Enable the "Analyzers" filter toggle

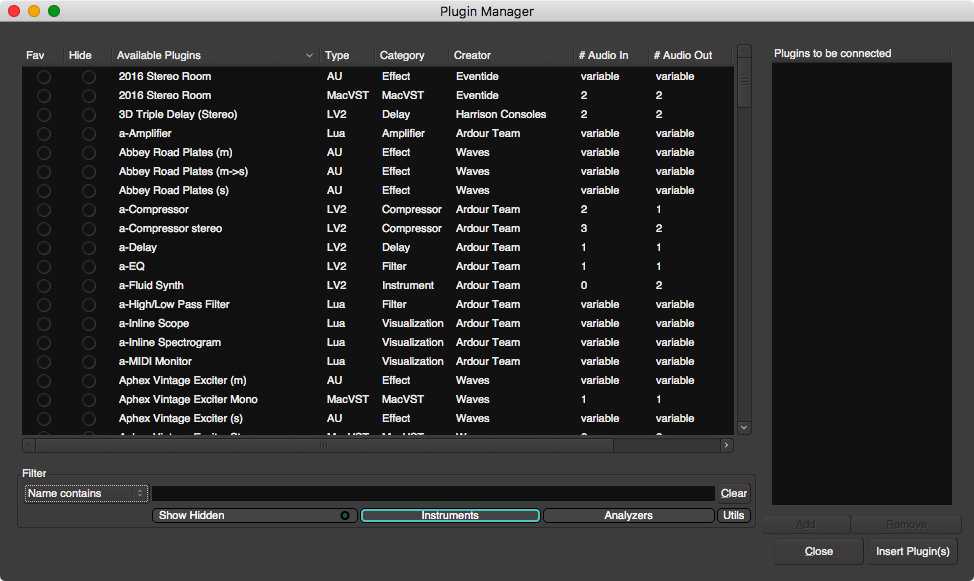click(x=629, y=515)
